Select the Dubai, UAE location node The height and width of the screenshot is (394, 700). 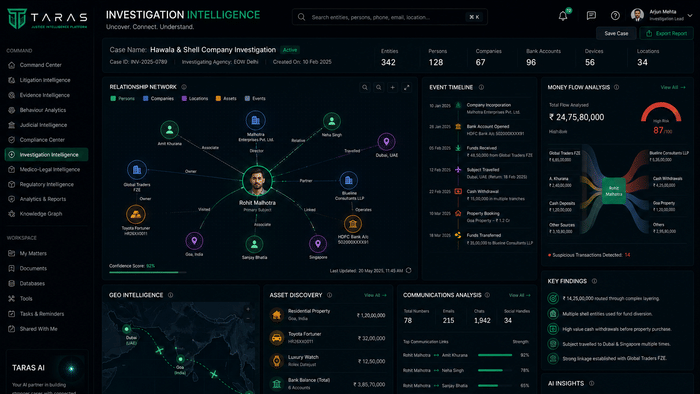tap(386, 142)
